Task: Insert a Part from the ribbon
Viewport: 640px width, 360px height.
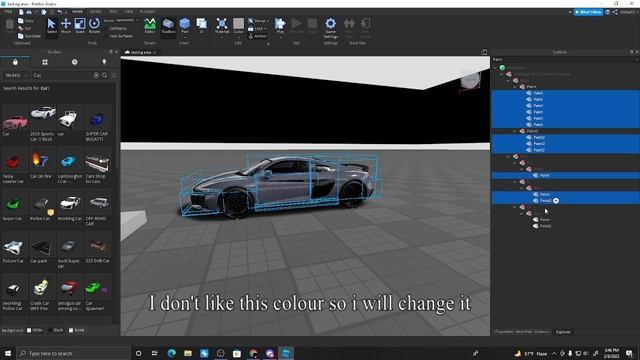Action: coord(184,24)
